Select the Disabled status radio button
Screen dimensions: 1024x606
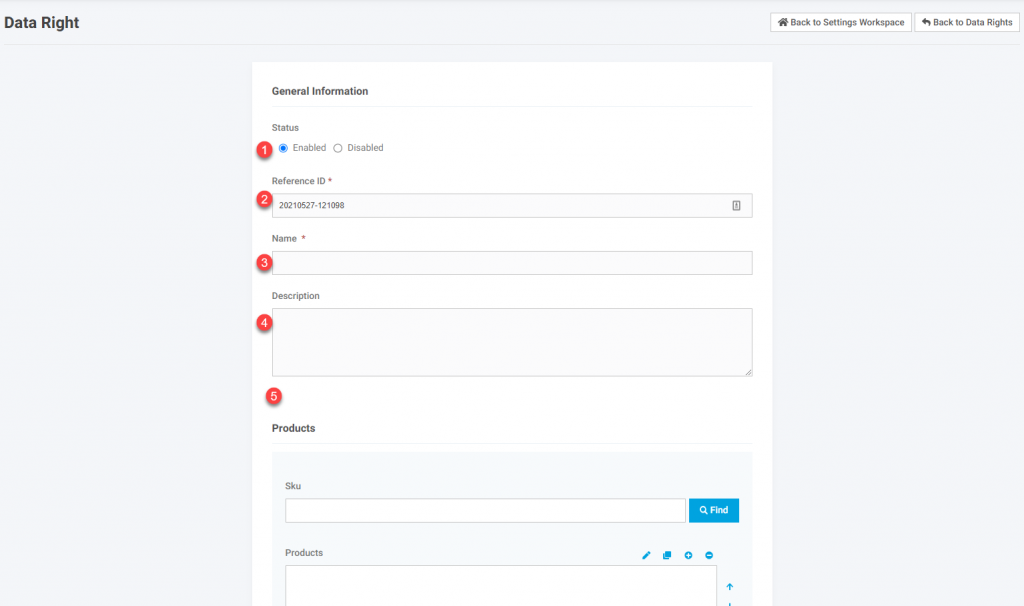[338, 148]
